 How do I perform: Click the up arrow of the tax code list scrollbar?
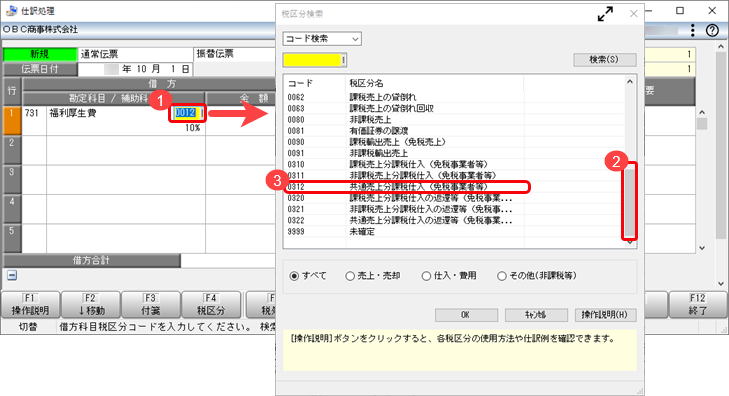[x=630, y=82]
